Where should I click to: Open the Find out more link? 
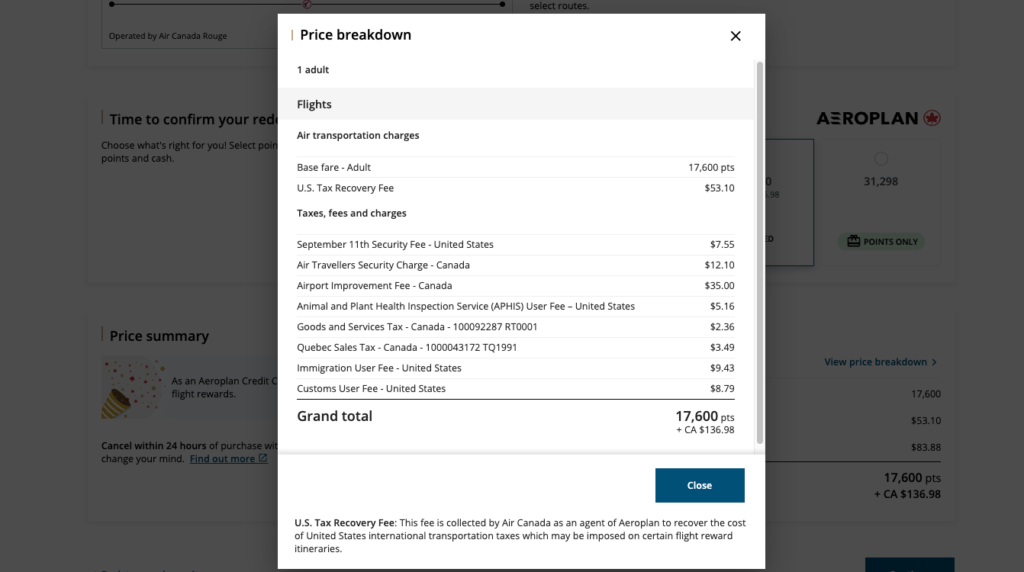[222, 459]
